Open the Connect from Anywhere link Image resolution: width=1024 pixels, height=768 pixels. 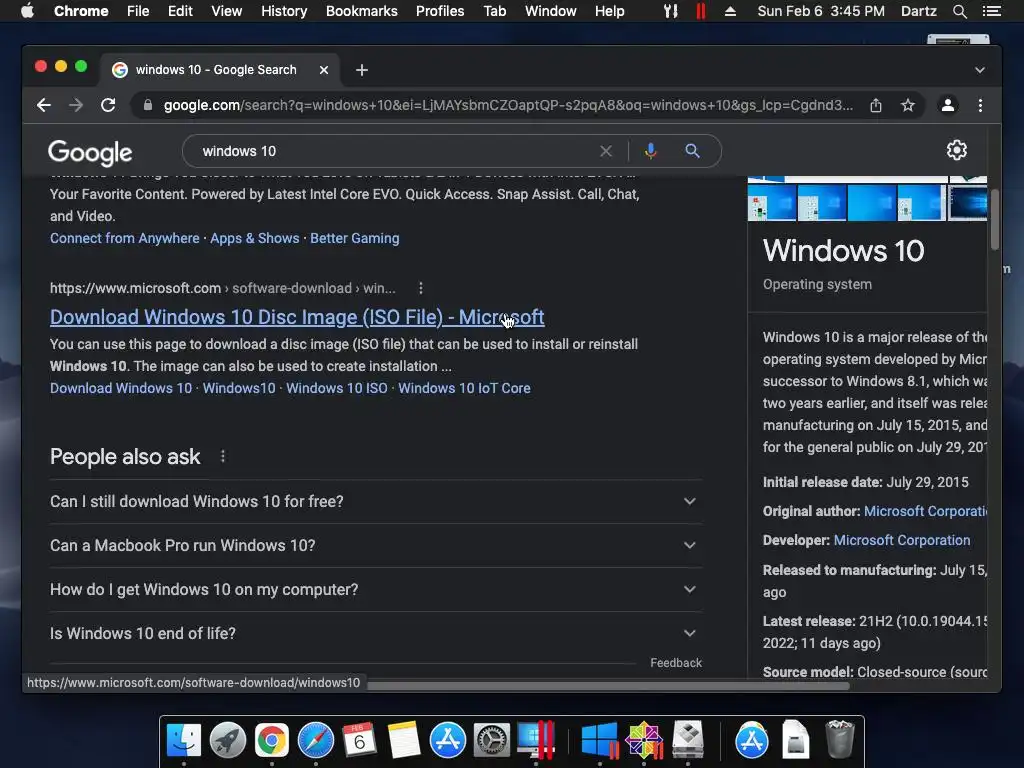point(125,238)
